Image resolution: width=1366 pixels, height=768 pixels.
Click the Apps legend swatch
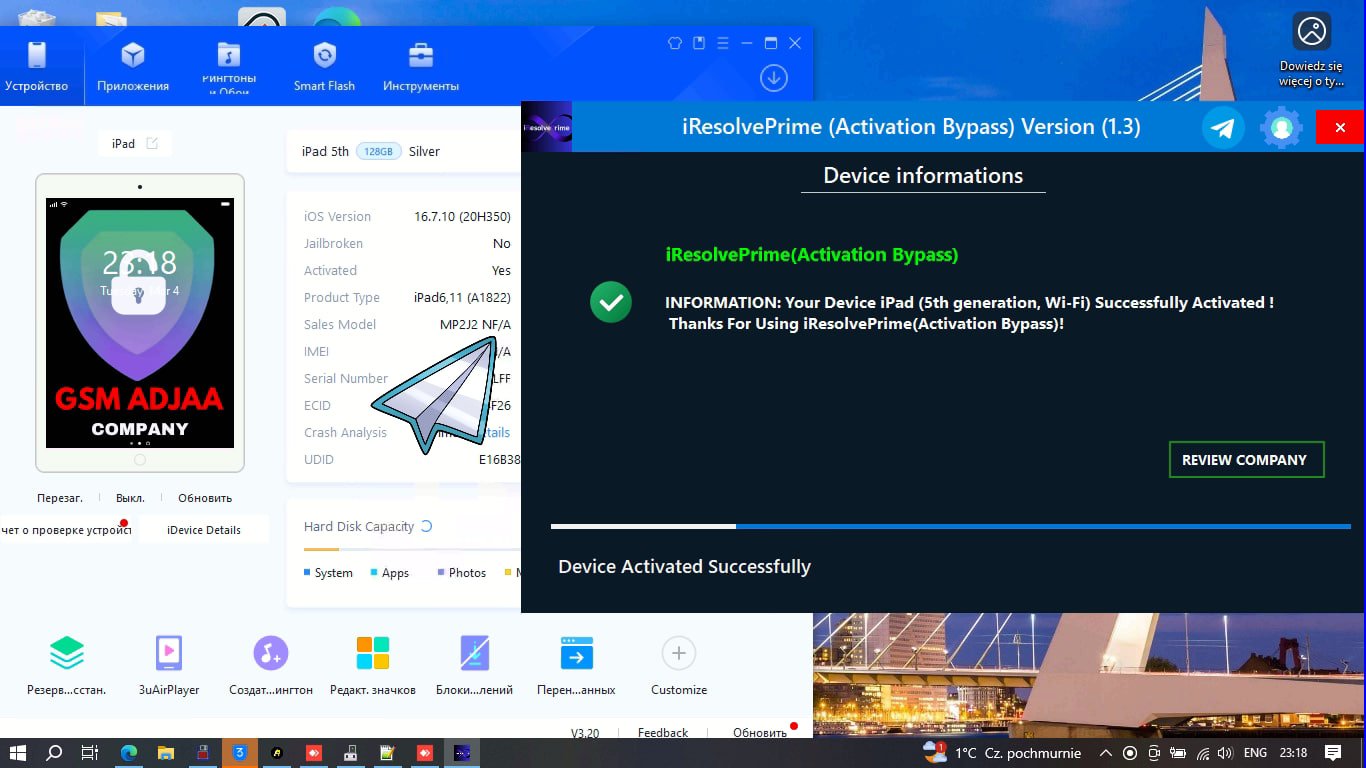[374, 573]
